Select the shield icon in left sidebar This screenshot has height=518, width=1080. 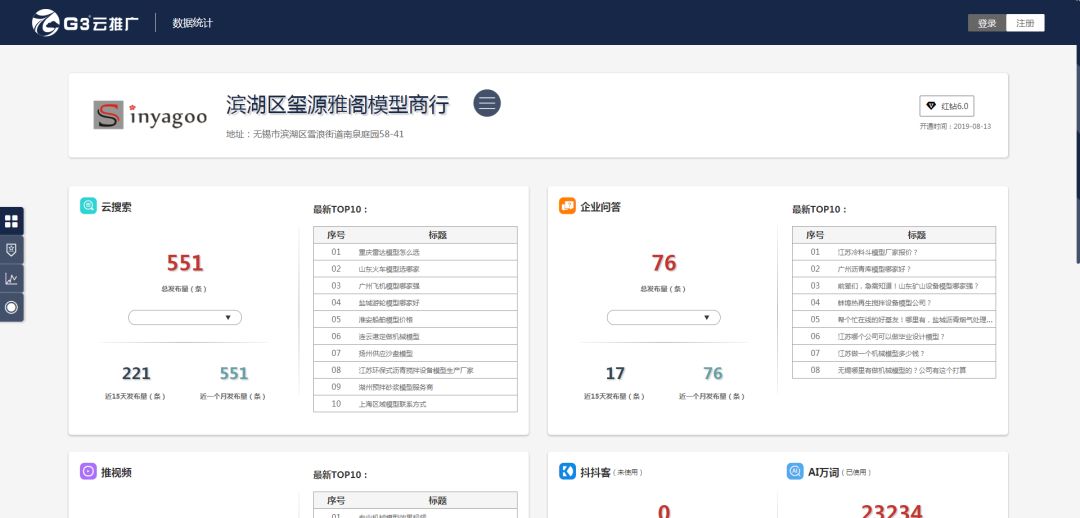[x=11, y=249]
